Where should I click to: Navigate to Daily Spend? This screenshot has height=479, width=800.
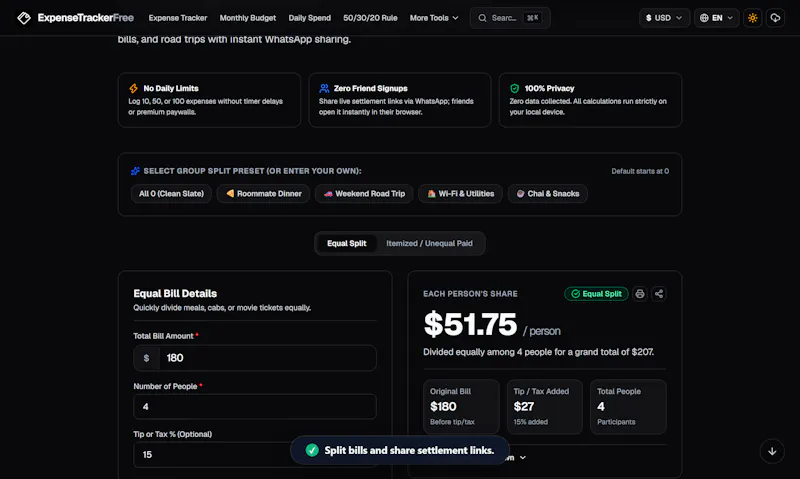[309, 18]
